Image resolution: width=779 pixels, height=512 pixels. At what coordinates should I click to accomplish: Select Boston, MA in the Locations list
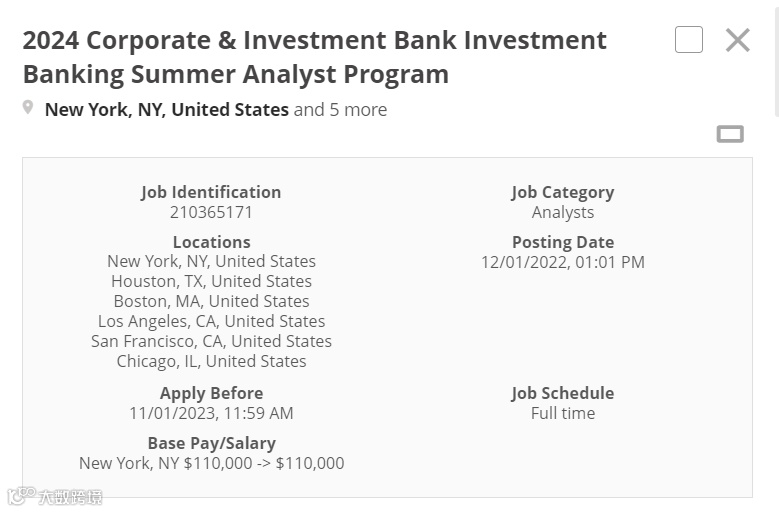click(x=211, y=301)
